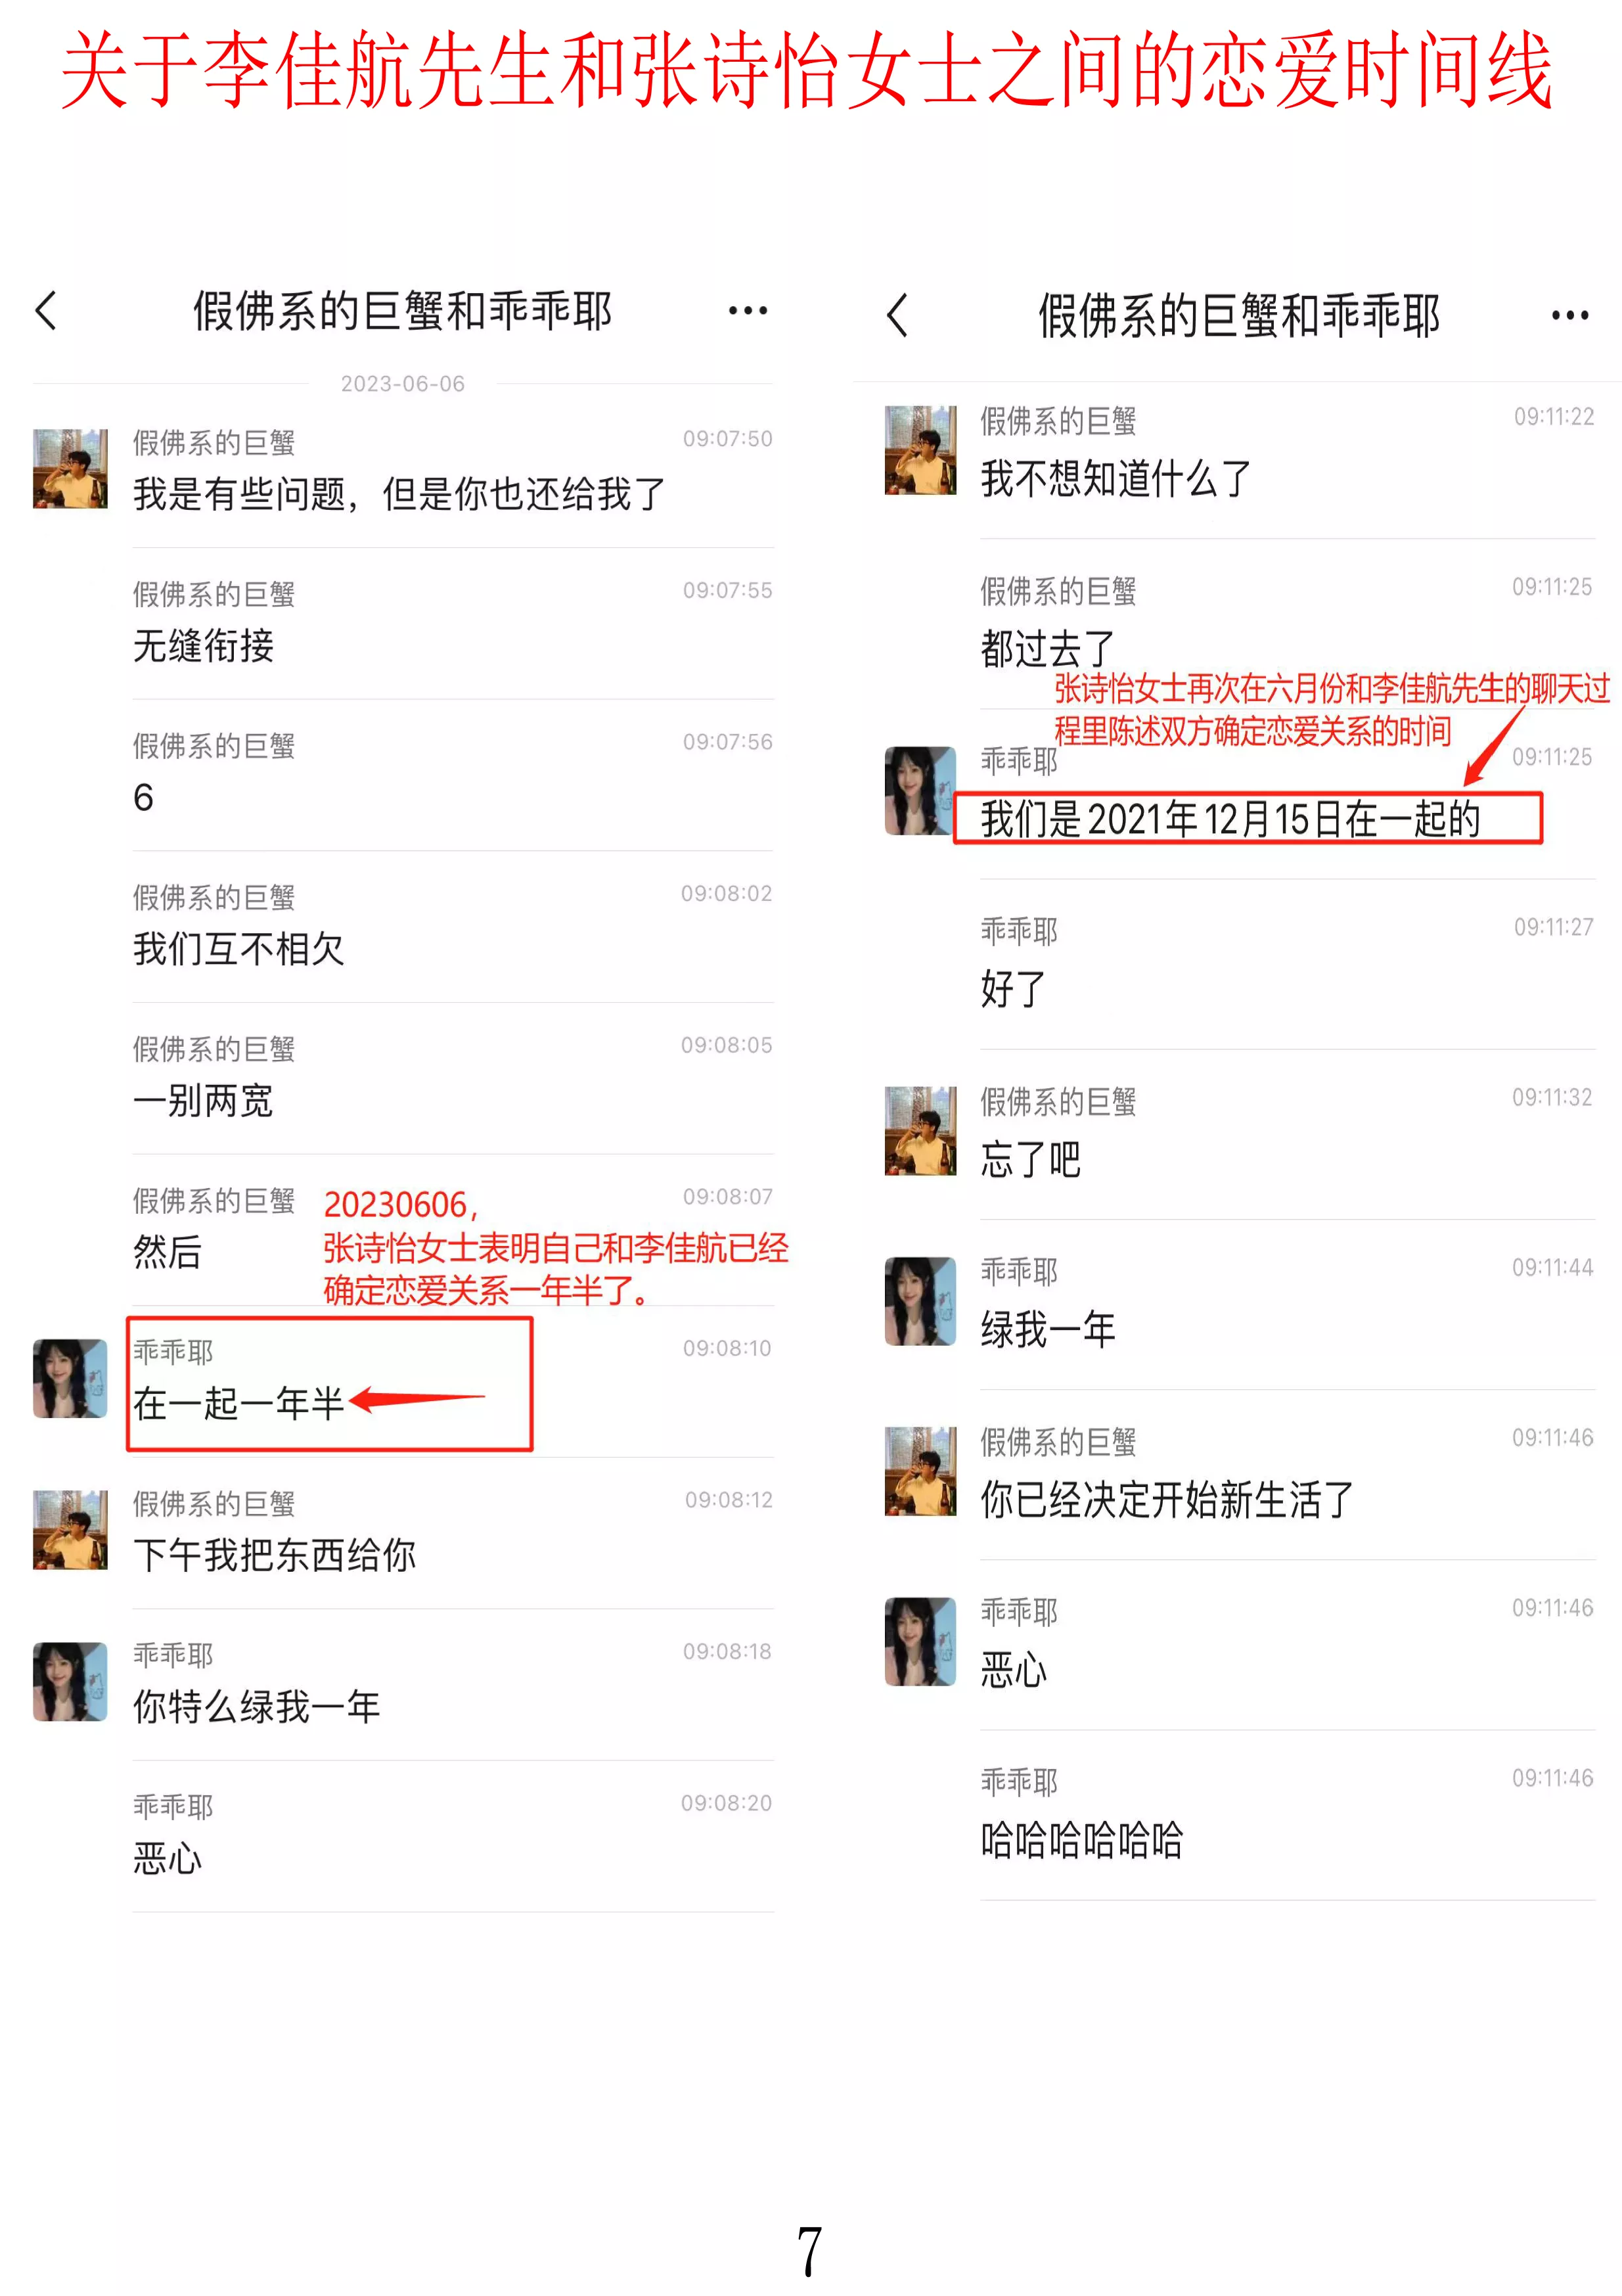The height and width of the screenshot is (2296, 1622).
Task: Tap male avatar beside 我不想知道什么了
Action: pos(921,450)
